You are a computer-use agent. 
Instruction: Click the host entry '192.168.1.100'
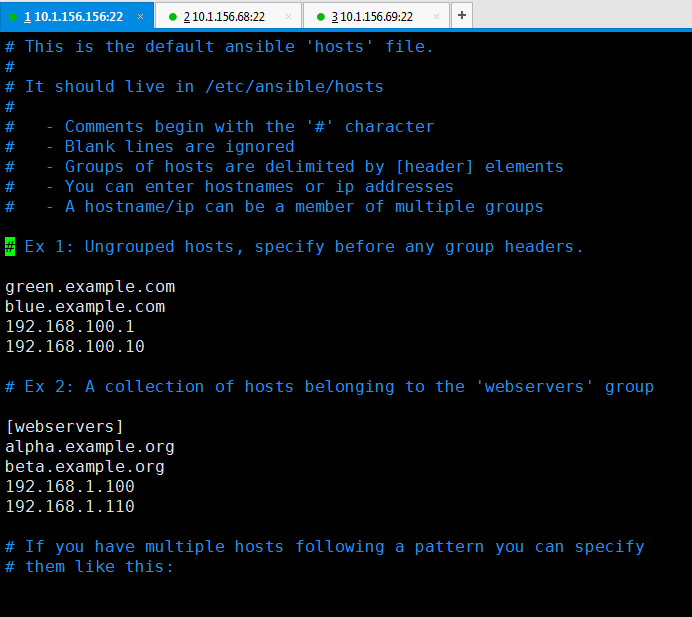[x=70, y=486]
